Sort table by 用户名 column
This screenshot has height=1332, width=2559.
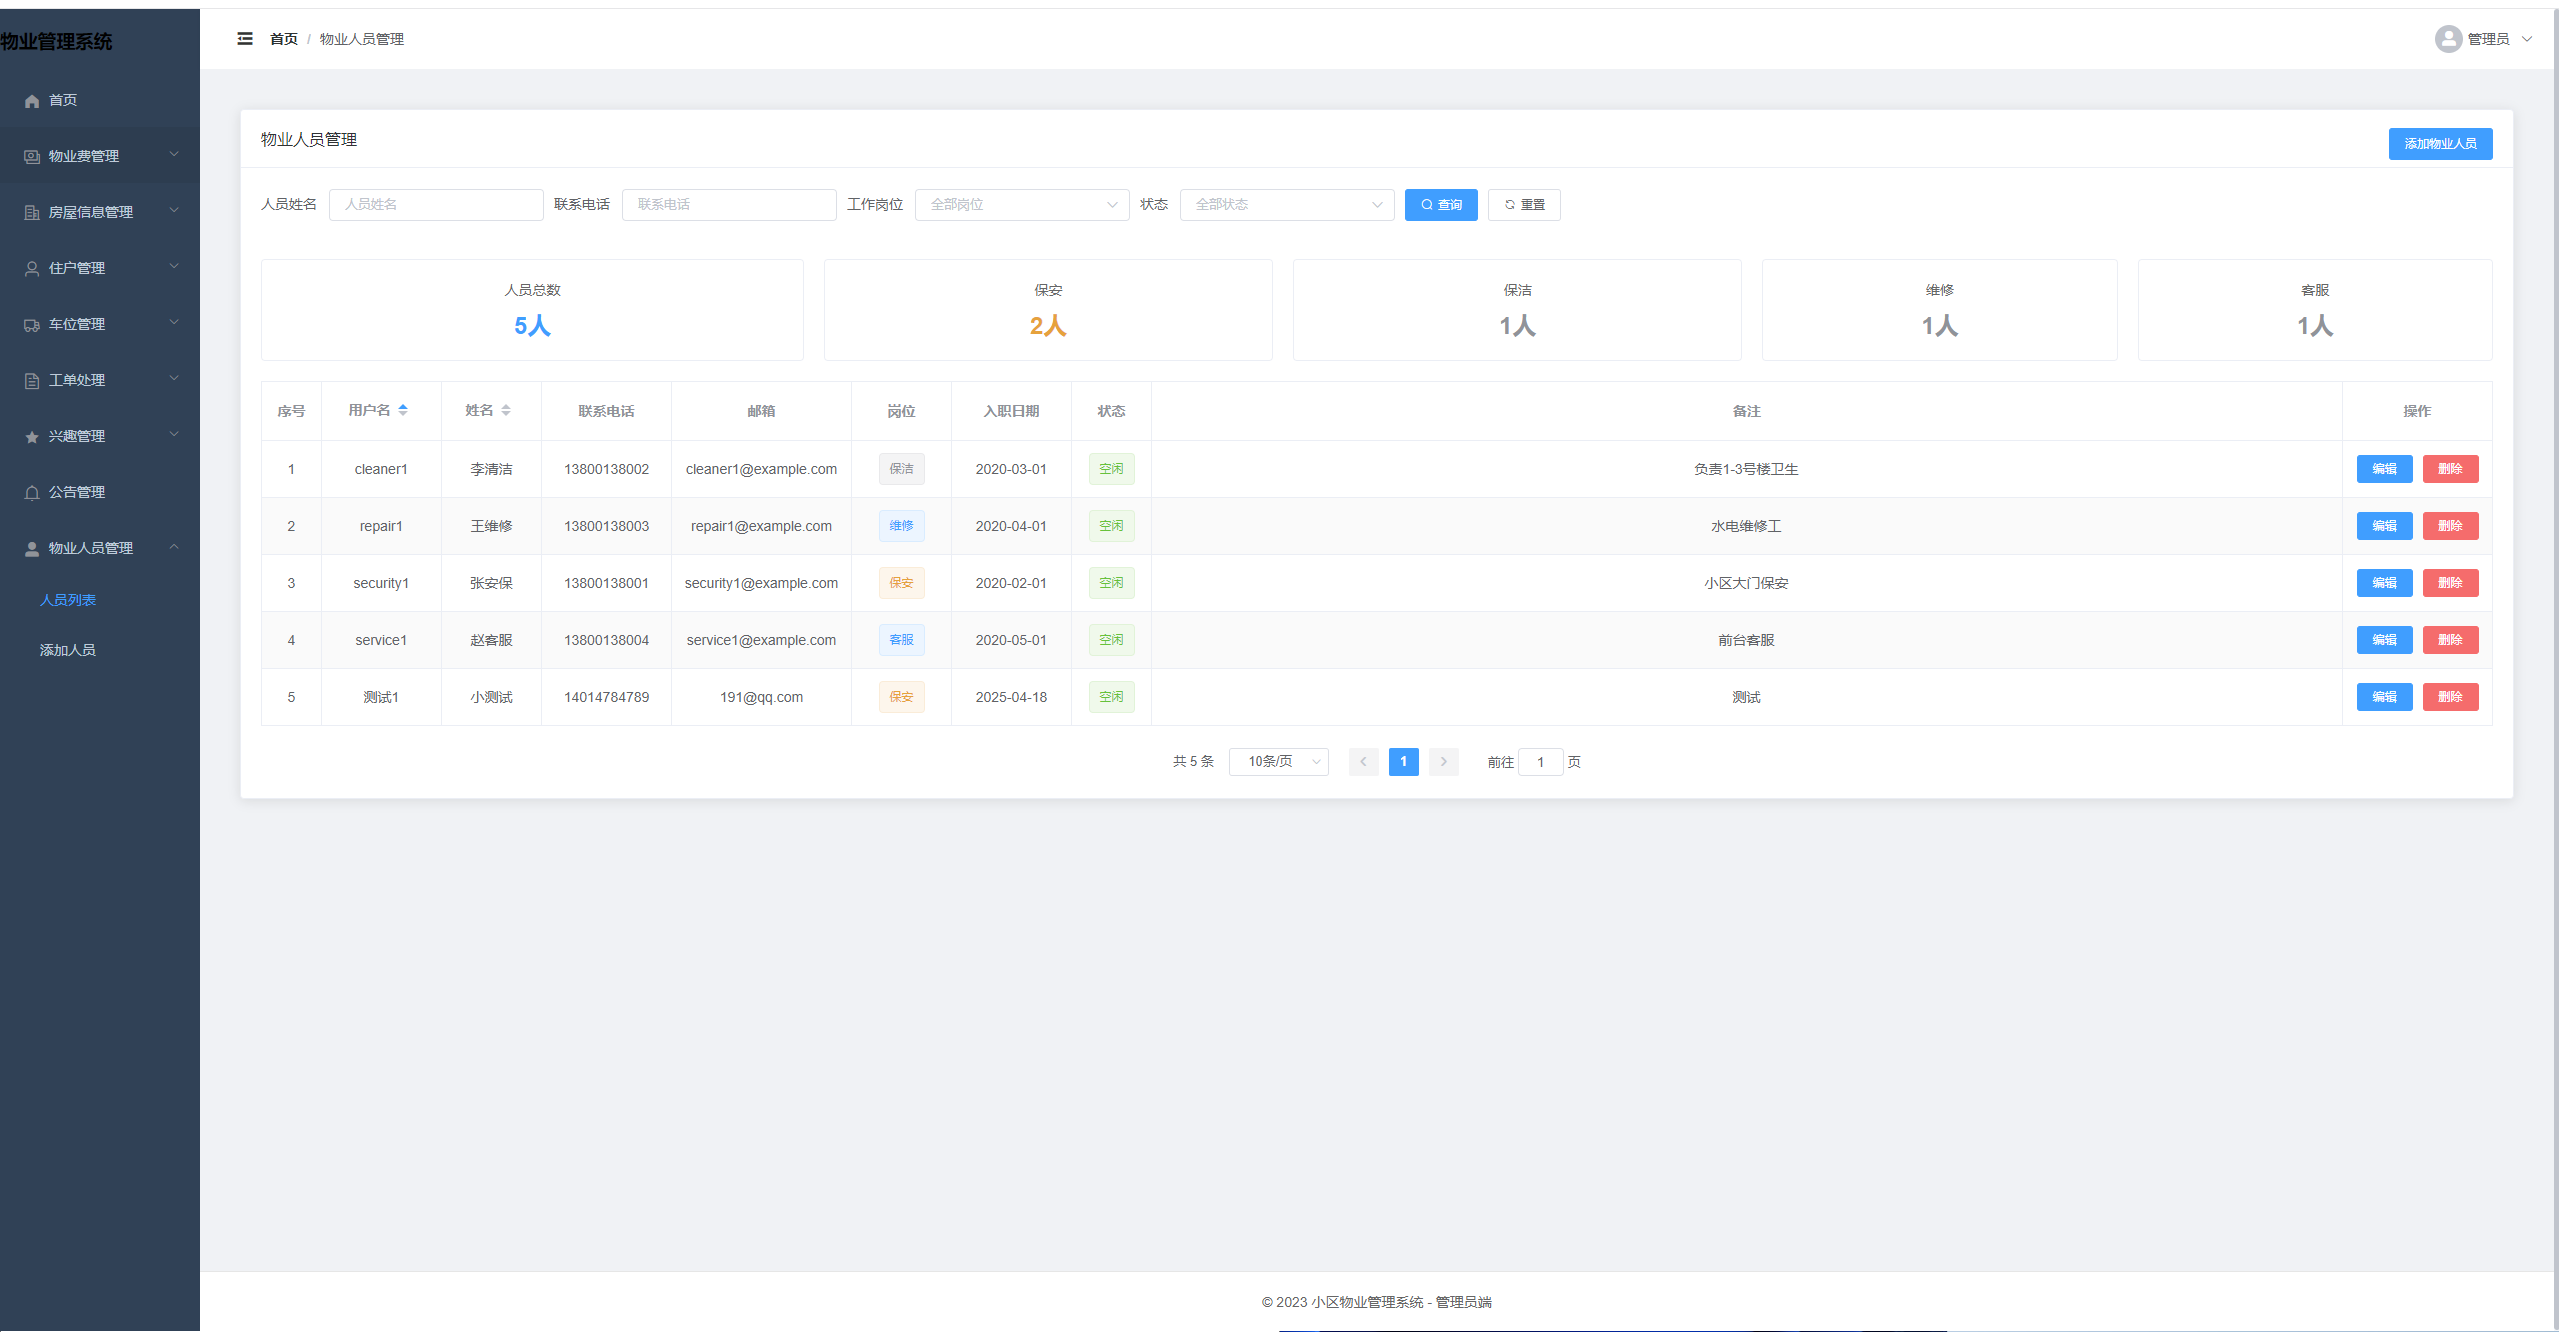(x=403, y=410)
